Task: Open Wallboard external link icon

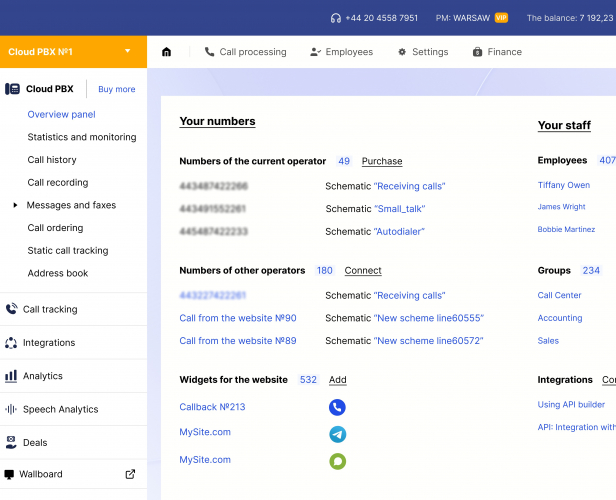Action: coord(130,474)
